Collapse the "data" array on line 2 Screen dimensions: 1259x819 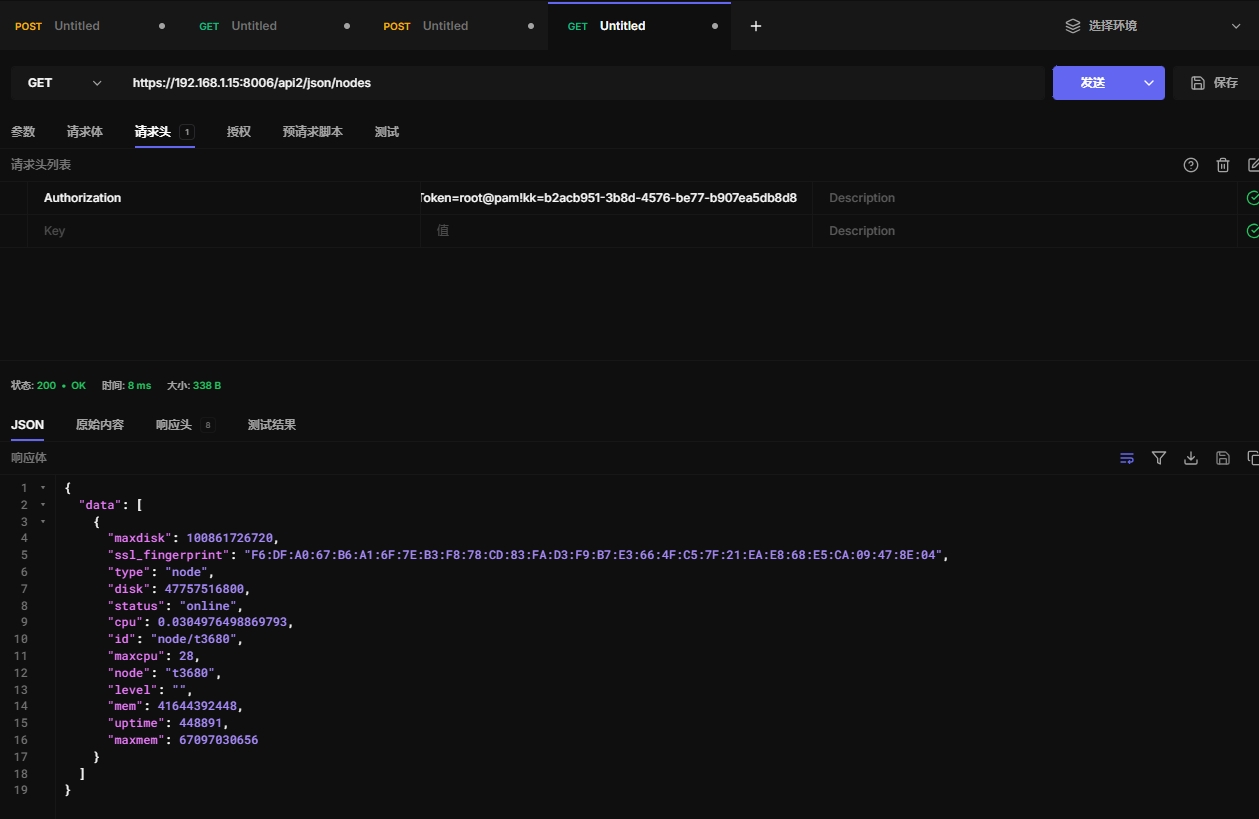coord(43,505)
